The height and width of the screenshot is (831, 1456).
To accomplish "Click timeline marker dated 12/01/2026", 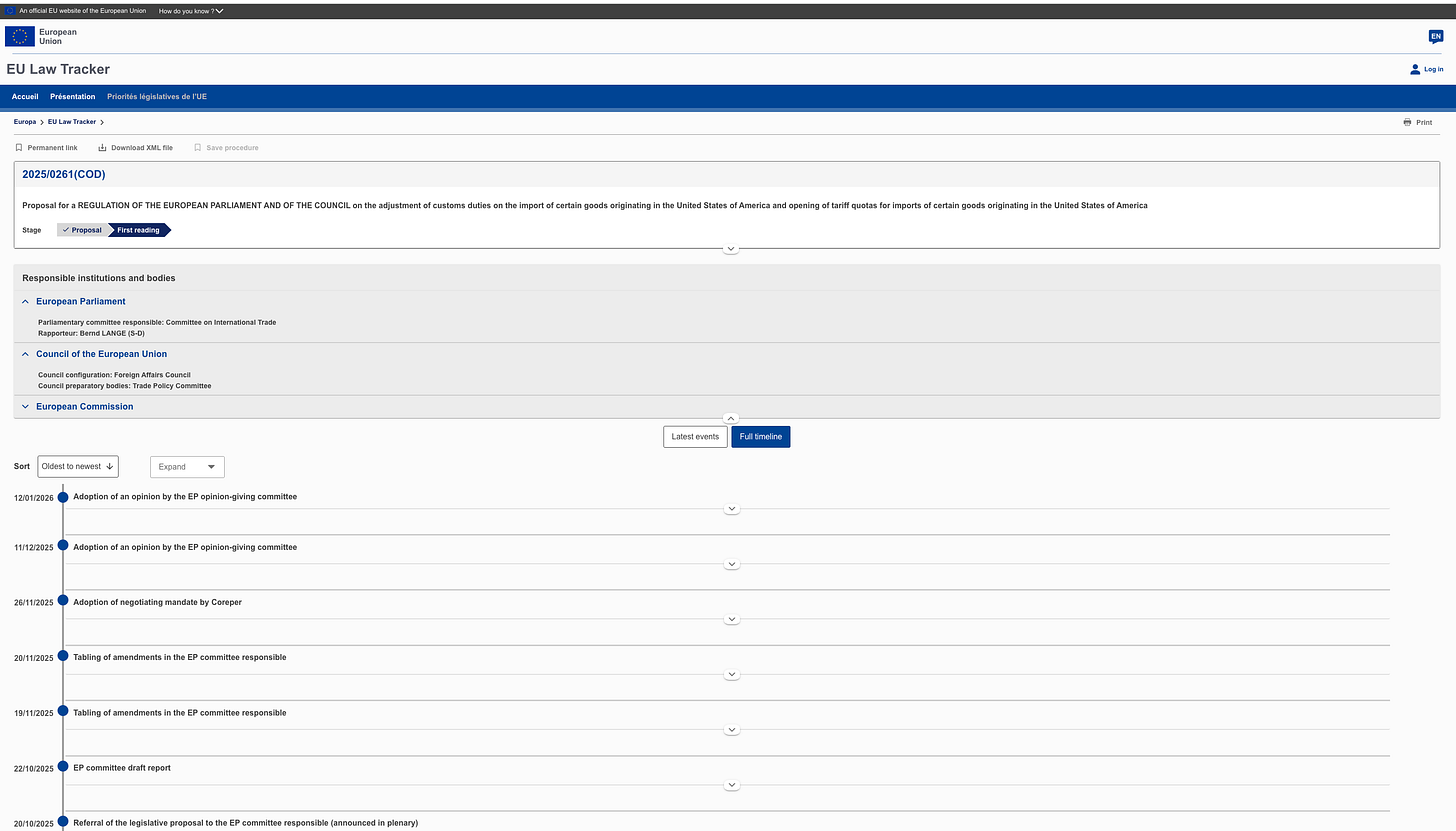I will 63,497.
